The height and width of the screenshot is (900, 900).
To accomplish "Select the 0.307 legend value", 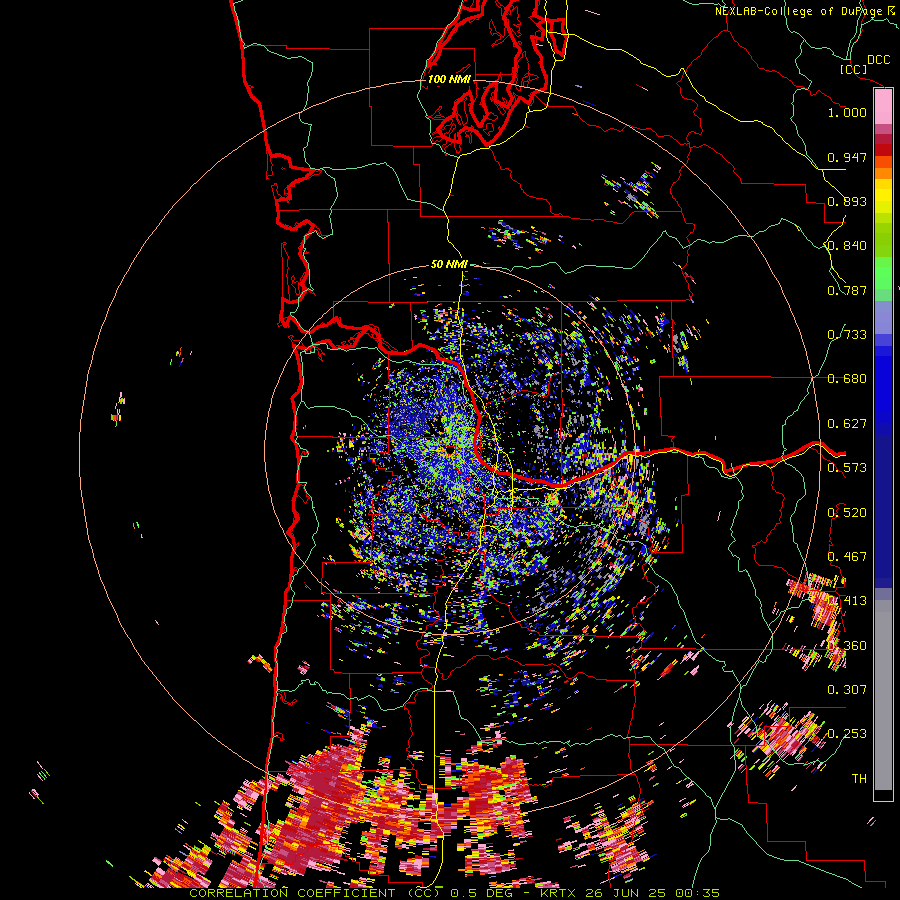I will tap(847, 690).
